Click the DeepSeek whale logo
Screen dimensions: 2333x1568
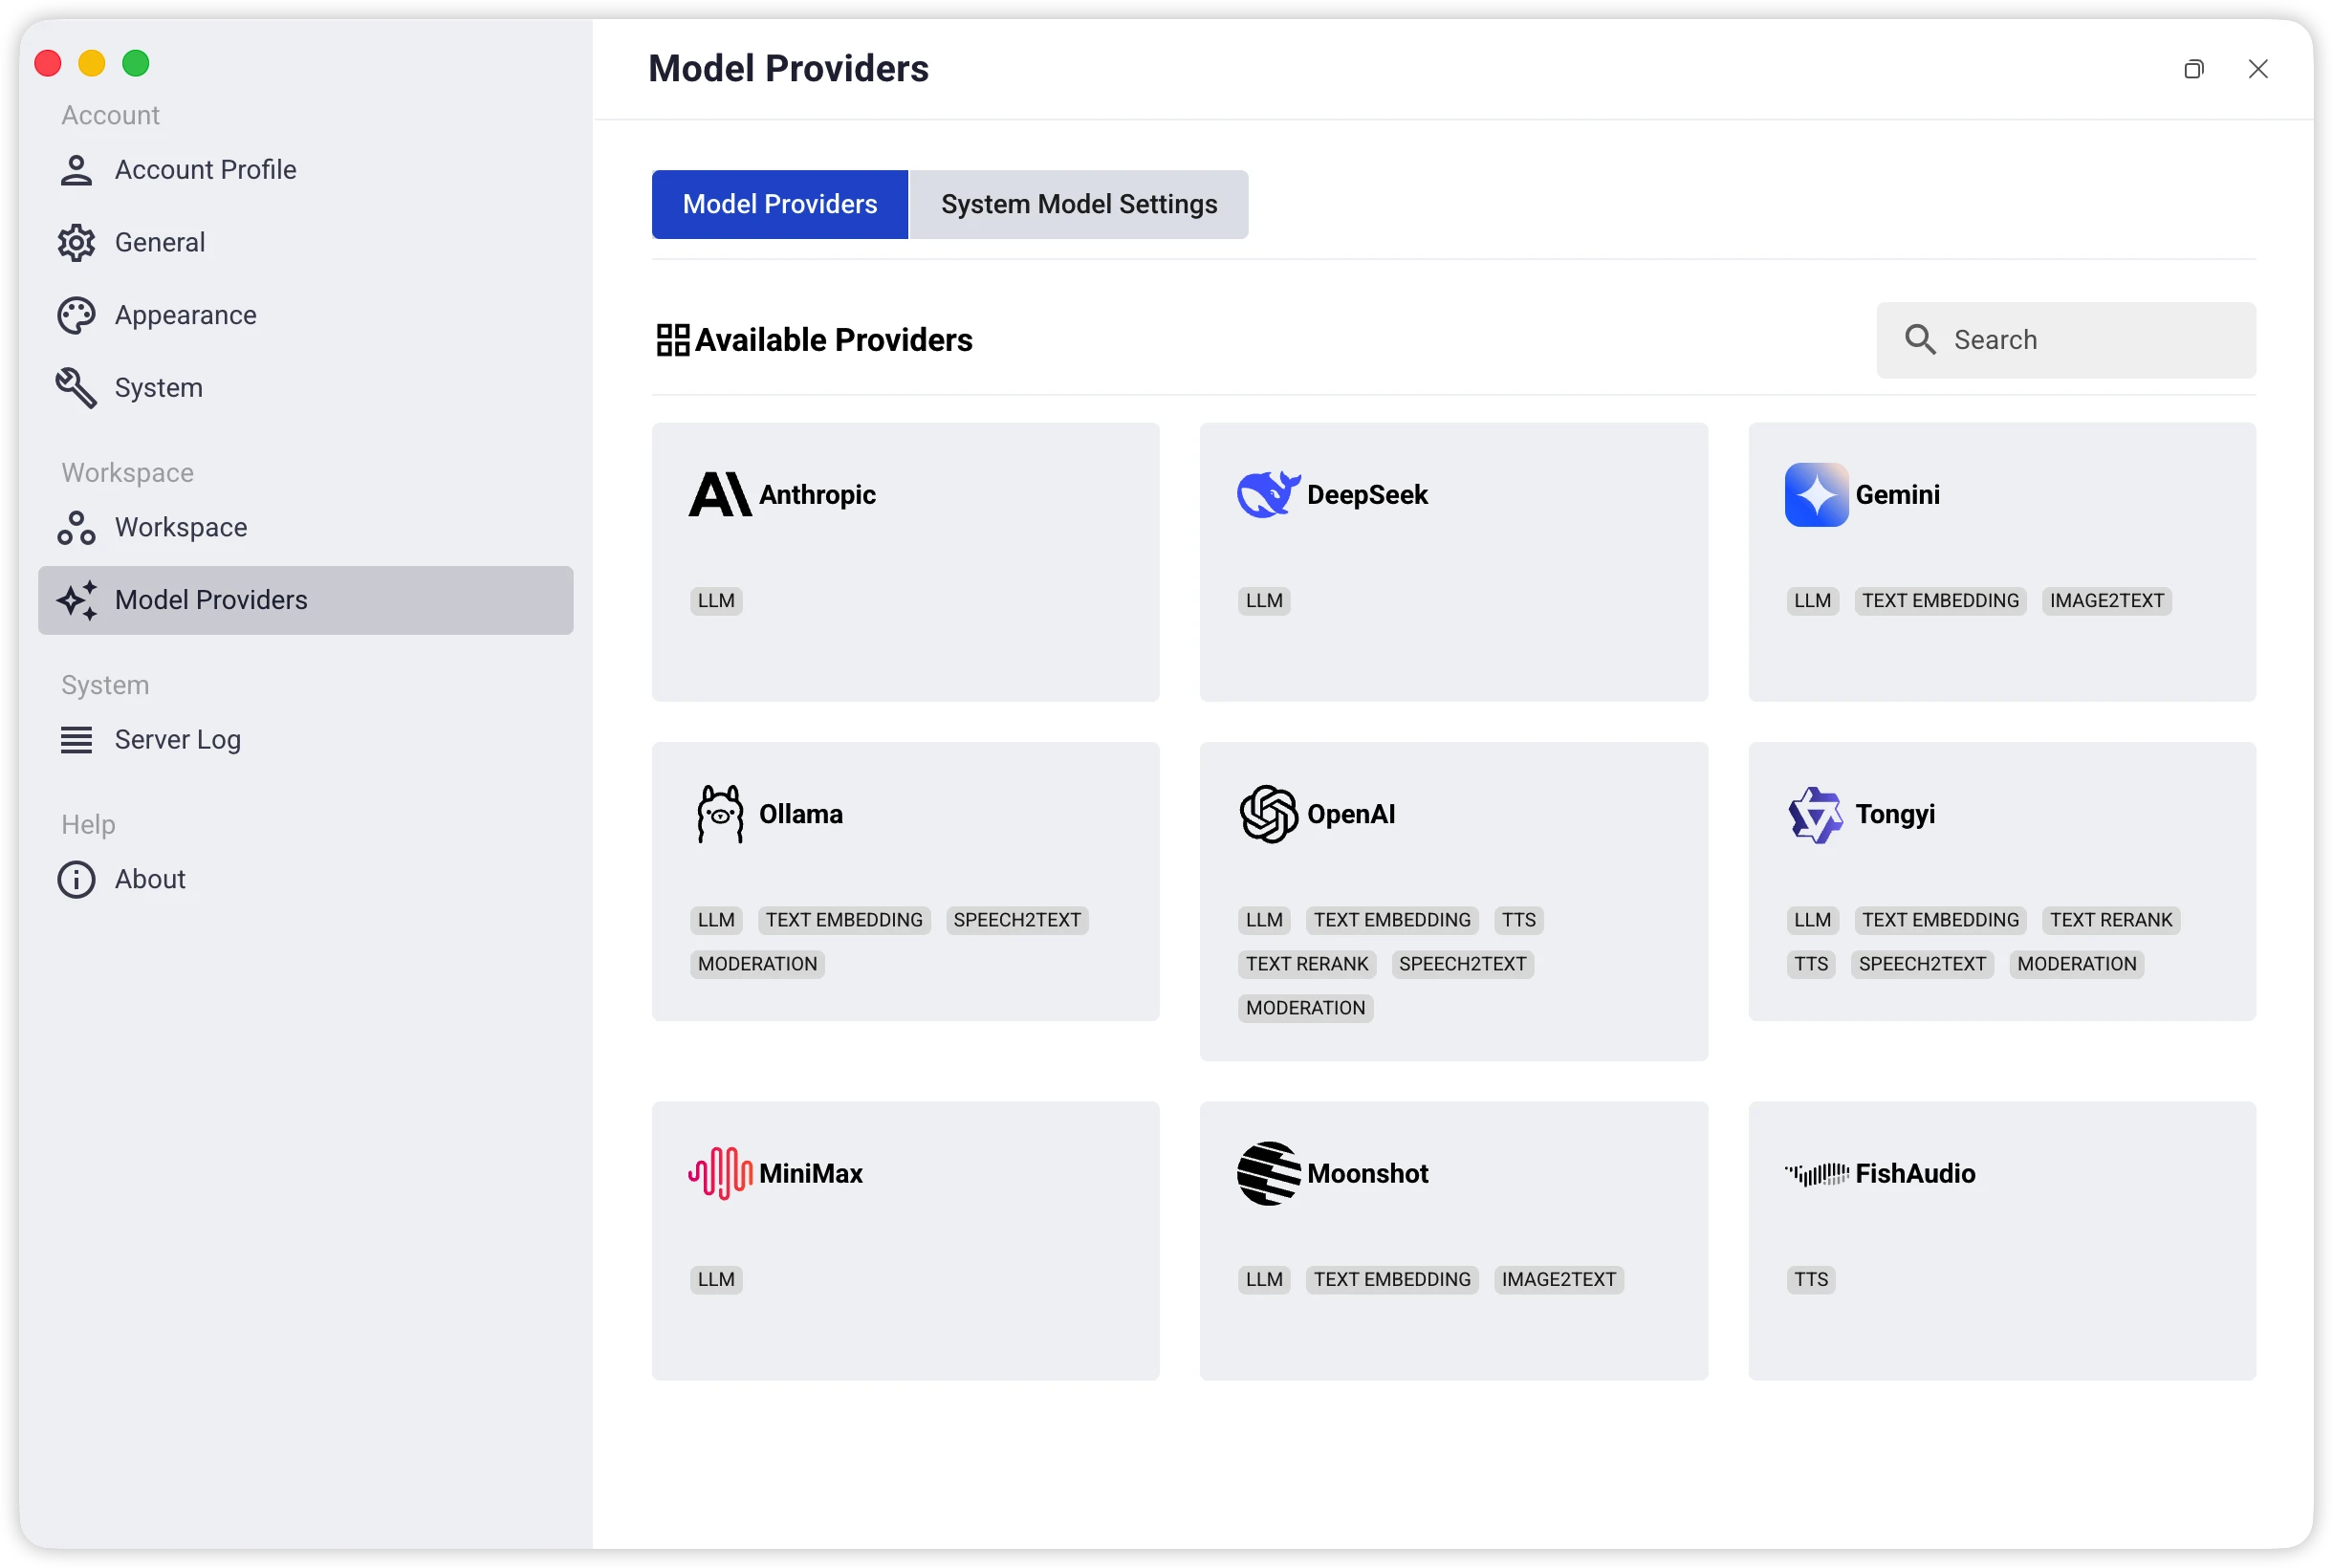pos(1268,495)
